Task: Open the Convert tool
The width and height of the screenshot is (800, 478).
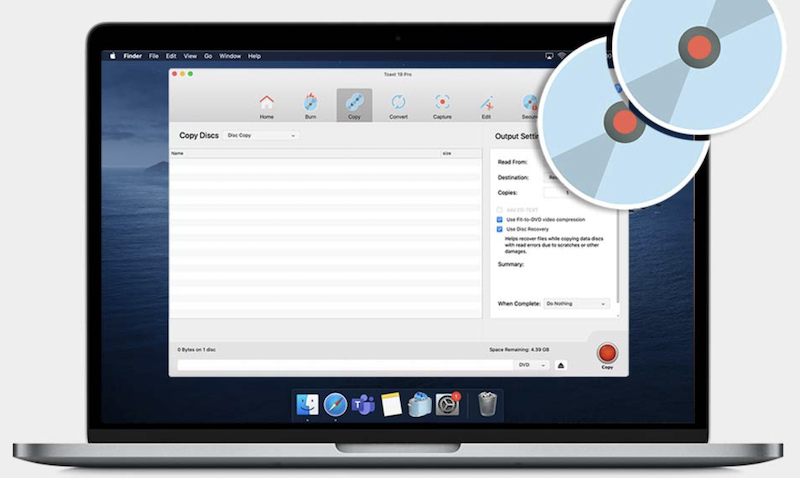Action: pos(398,104)
